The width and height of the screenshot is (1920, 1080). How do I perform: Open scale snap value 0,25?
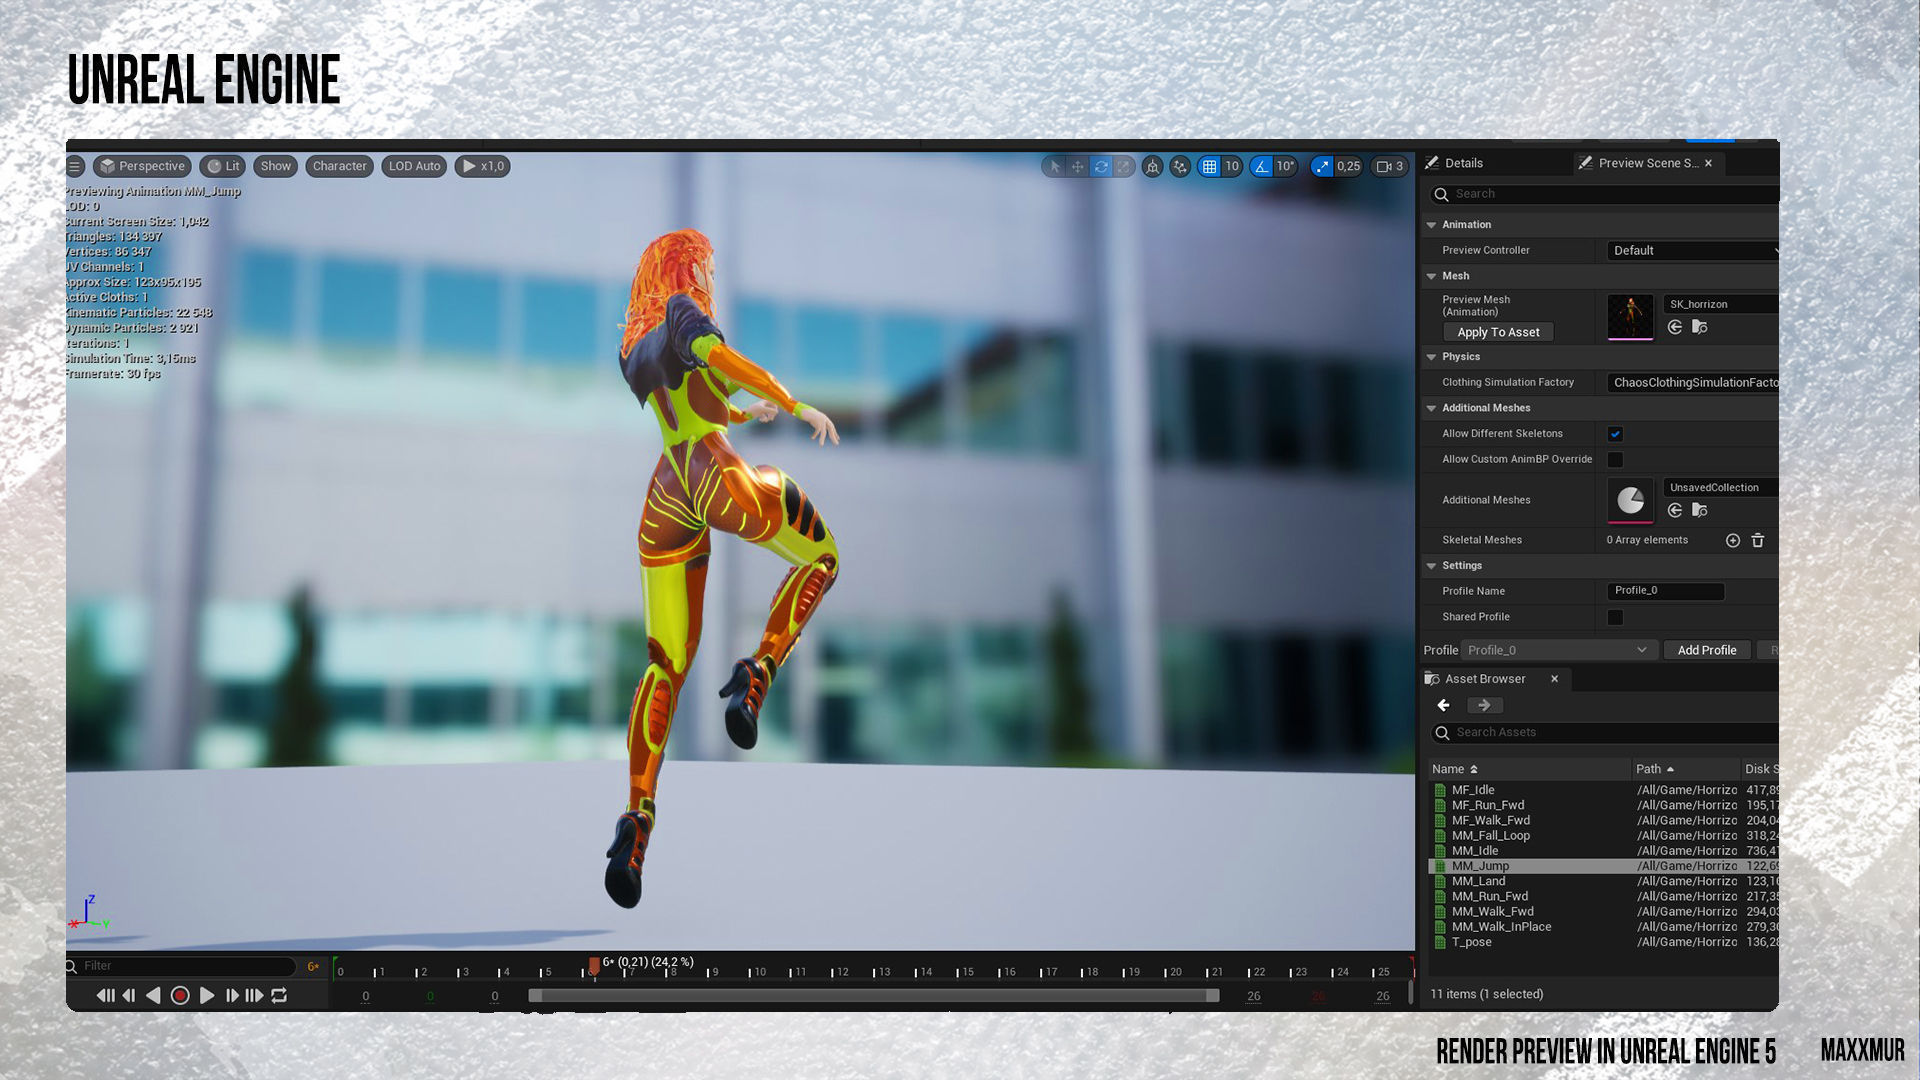tap(1349, 166)
